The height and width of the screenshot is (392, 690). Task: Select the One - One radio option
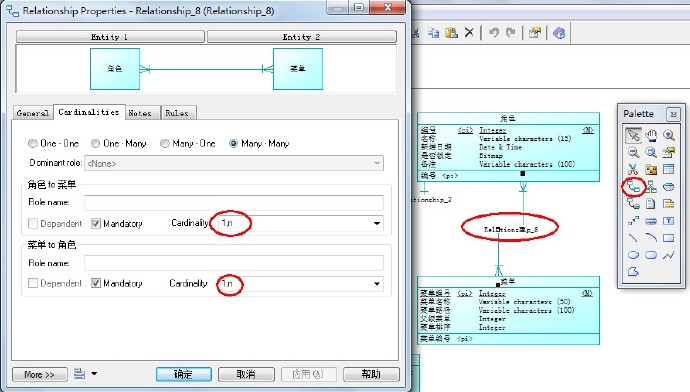[x=53, y=143]
